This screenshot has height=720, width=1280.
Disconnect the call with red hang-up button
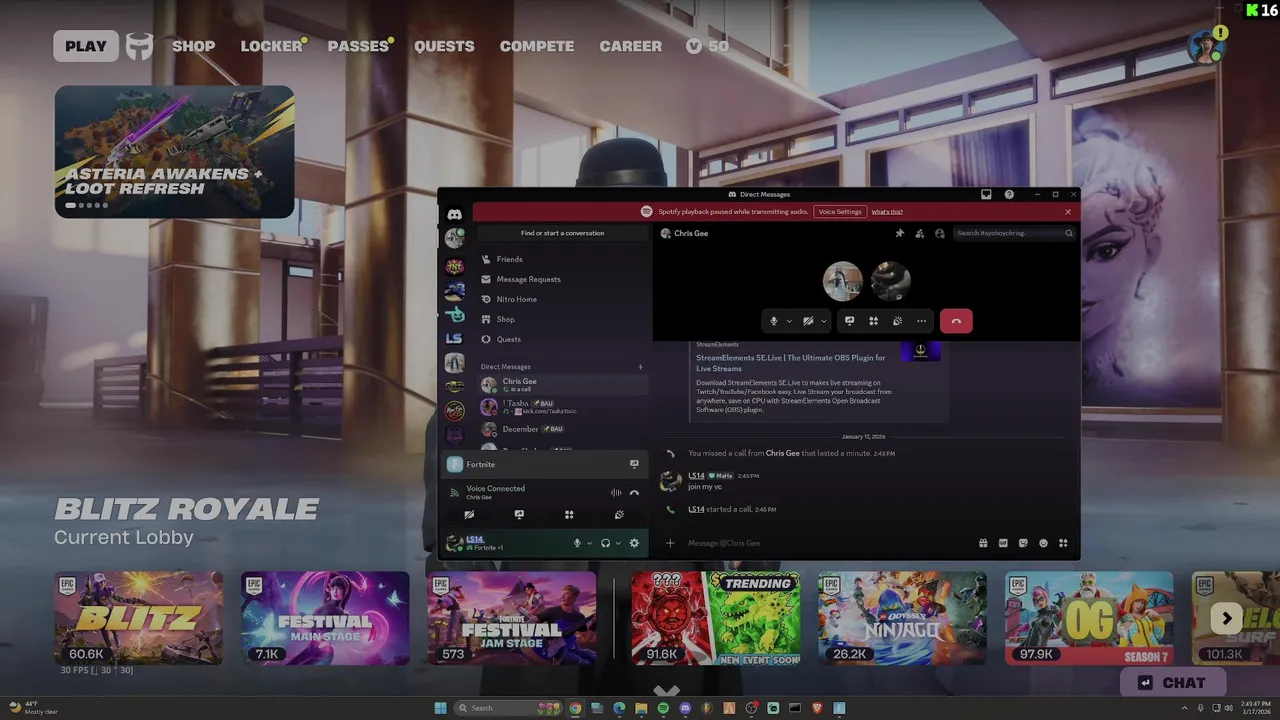coord(956,321)
